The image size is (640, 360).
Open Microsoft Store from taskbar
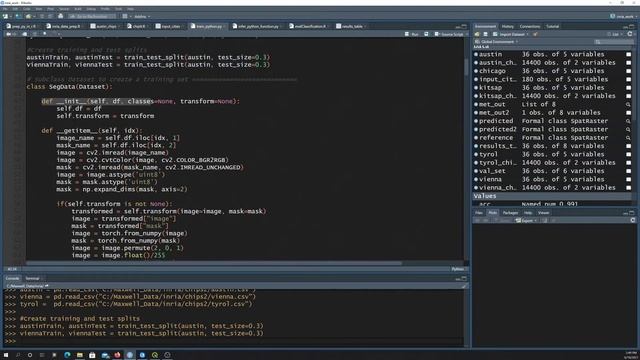tap(92, 355)
